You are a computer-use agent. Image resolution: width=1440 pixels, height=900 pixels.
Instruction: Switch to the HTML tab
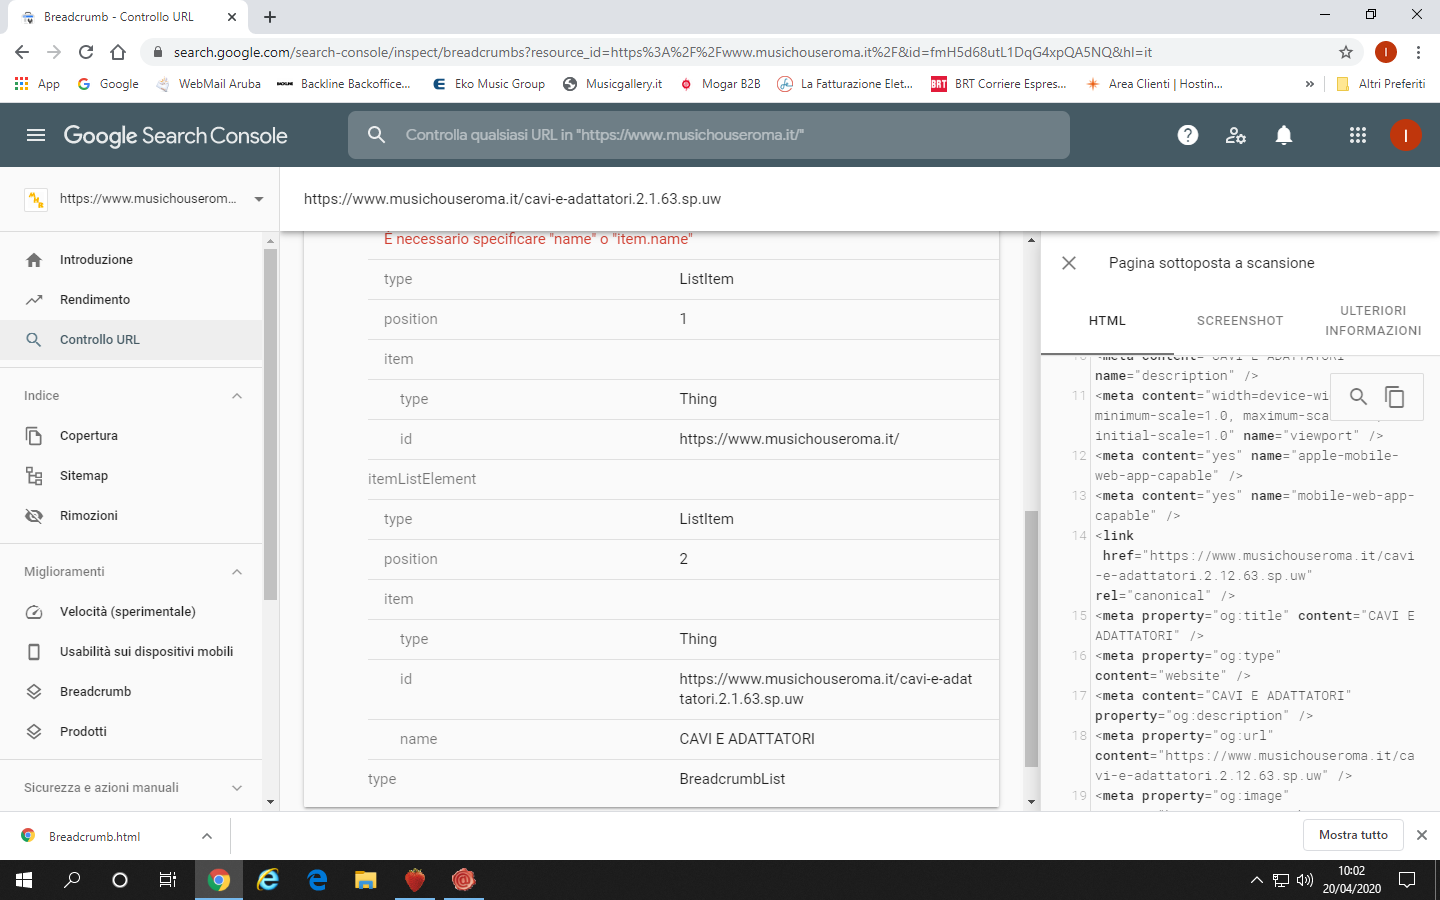[x=1107, y=321]
